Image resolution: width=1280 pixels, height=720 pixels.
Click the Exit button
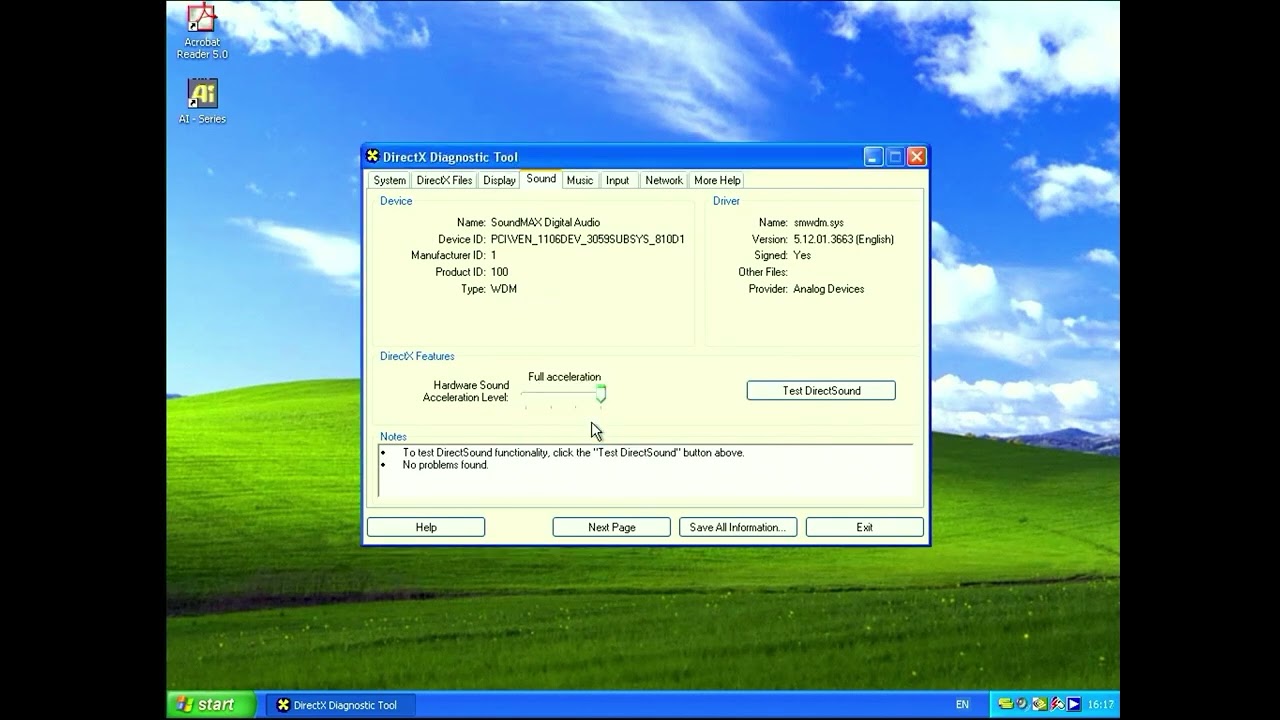point(865,527)
